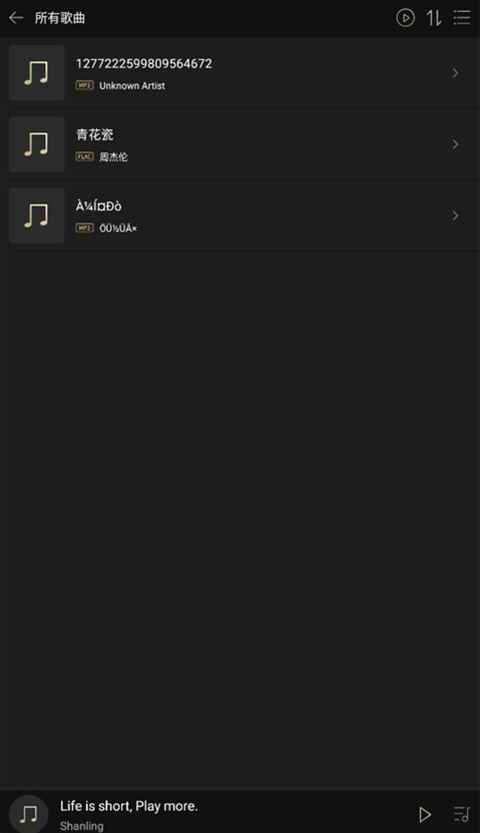Play the song 1277222599809564672
This screenshot has height=833, width=480.
240,73
